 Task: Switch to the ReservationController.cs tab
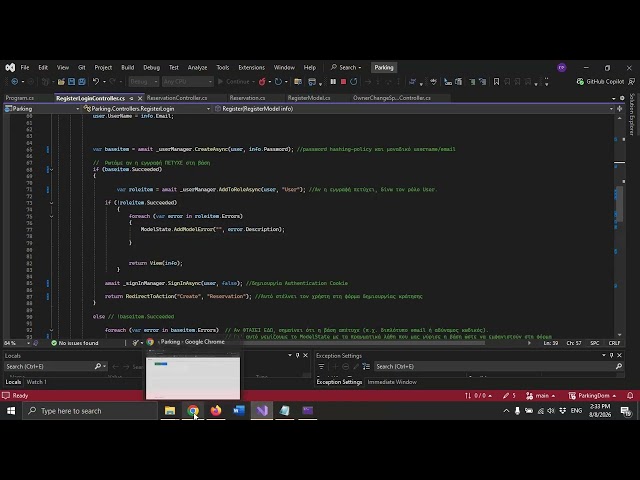tap(177, 98)
